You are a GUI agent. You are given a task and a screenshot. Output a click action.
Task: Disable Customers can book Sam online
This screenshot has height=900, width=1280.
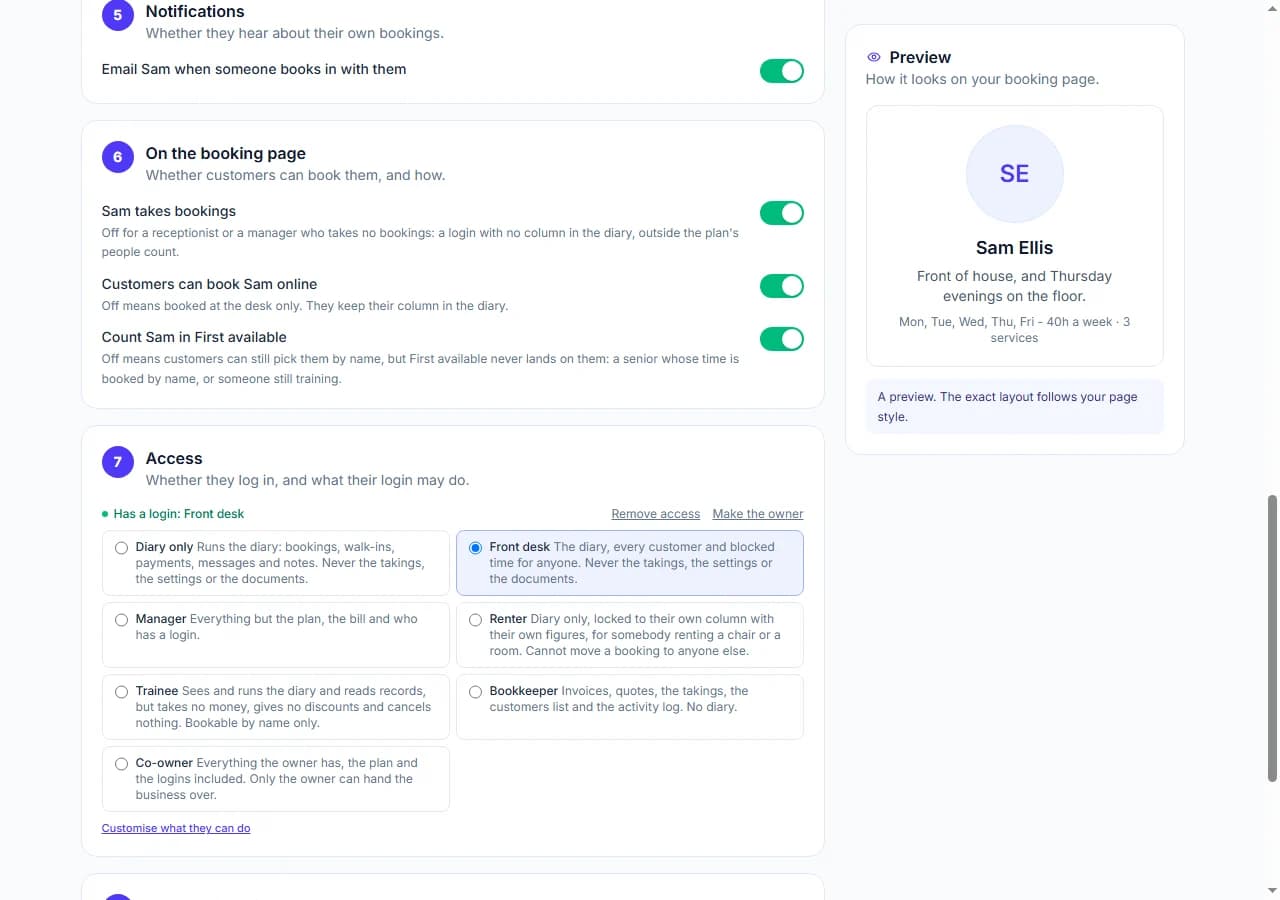click(x=782, y=286)
